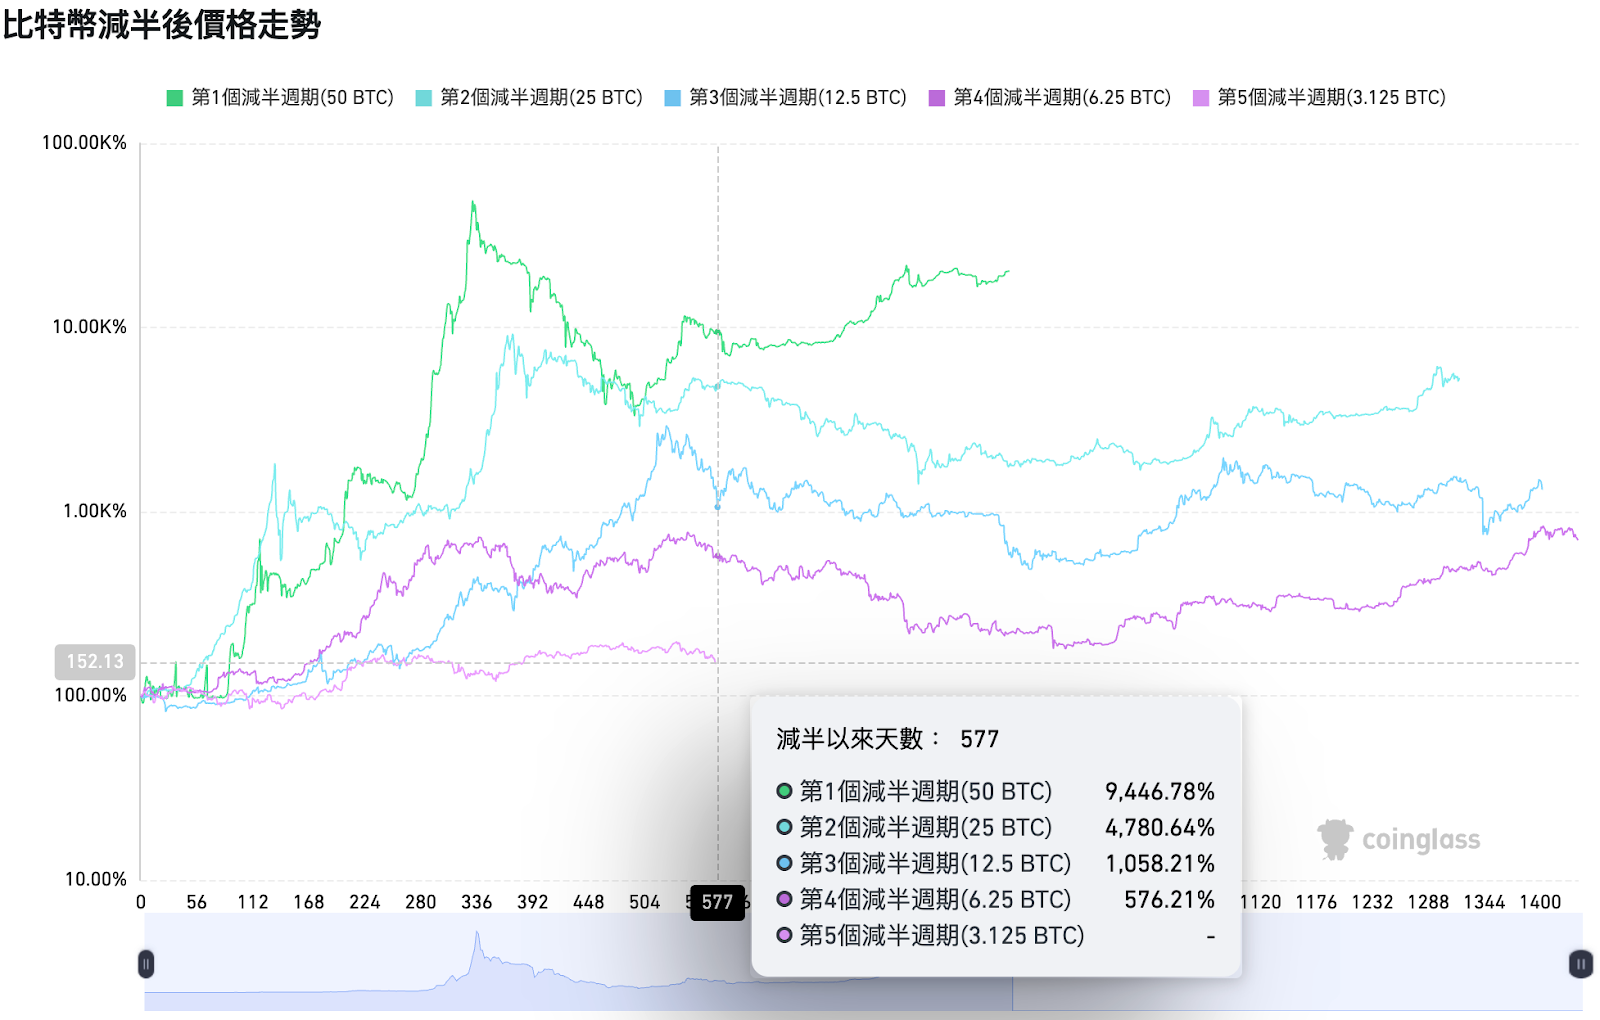
Task: Click the blue legend swatch for 第3個減半週期
Action: (672, 98)
